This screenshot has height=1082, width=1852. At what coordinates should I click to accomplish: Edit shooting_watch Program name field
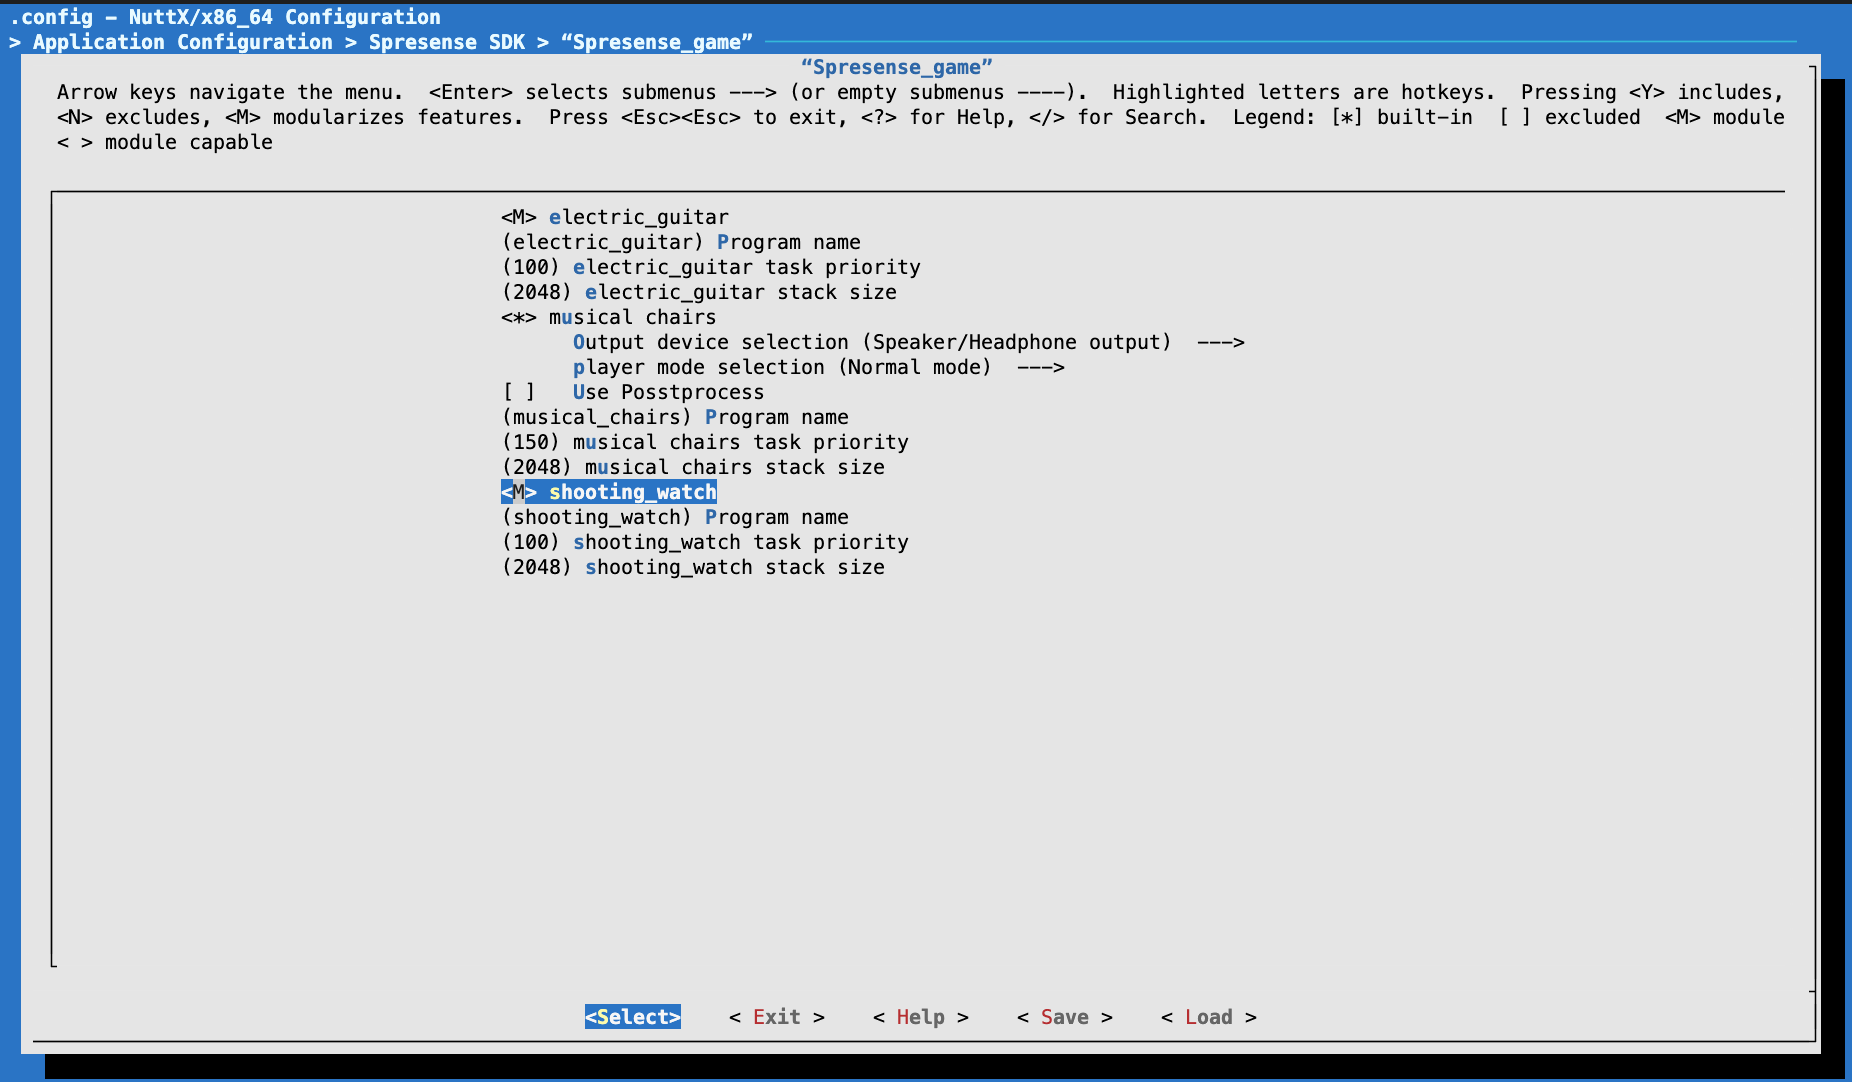674,517
